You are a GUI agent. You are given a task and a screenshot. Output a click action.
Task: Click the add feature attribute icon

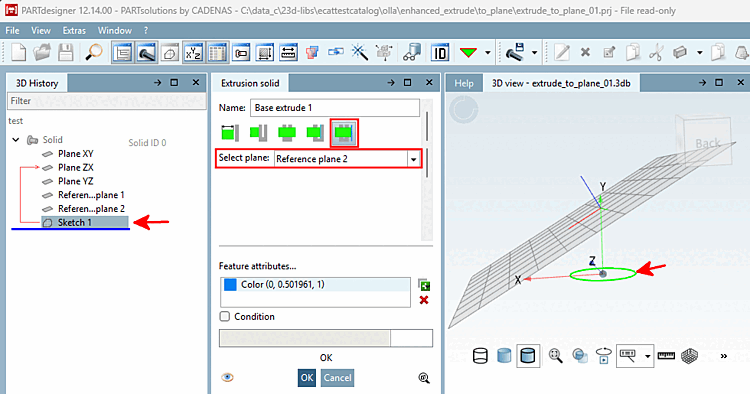(424, 285)
